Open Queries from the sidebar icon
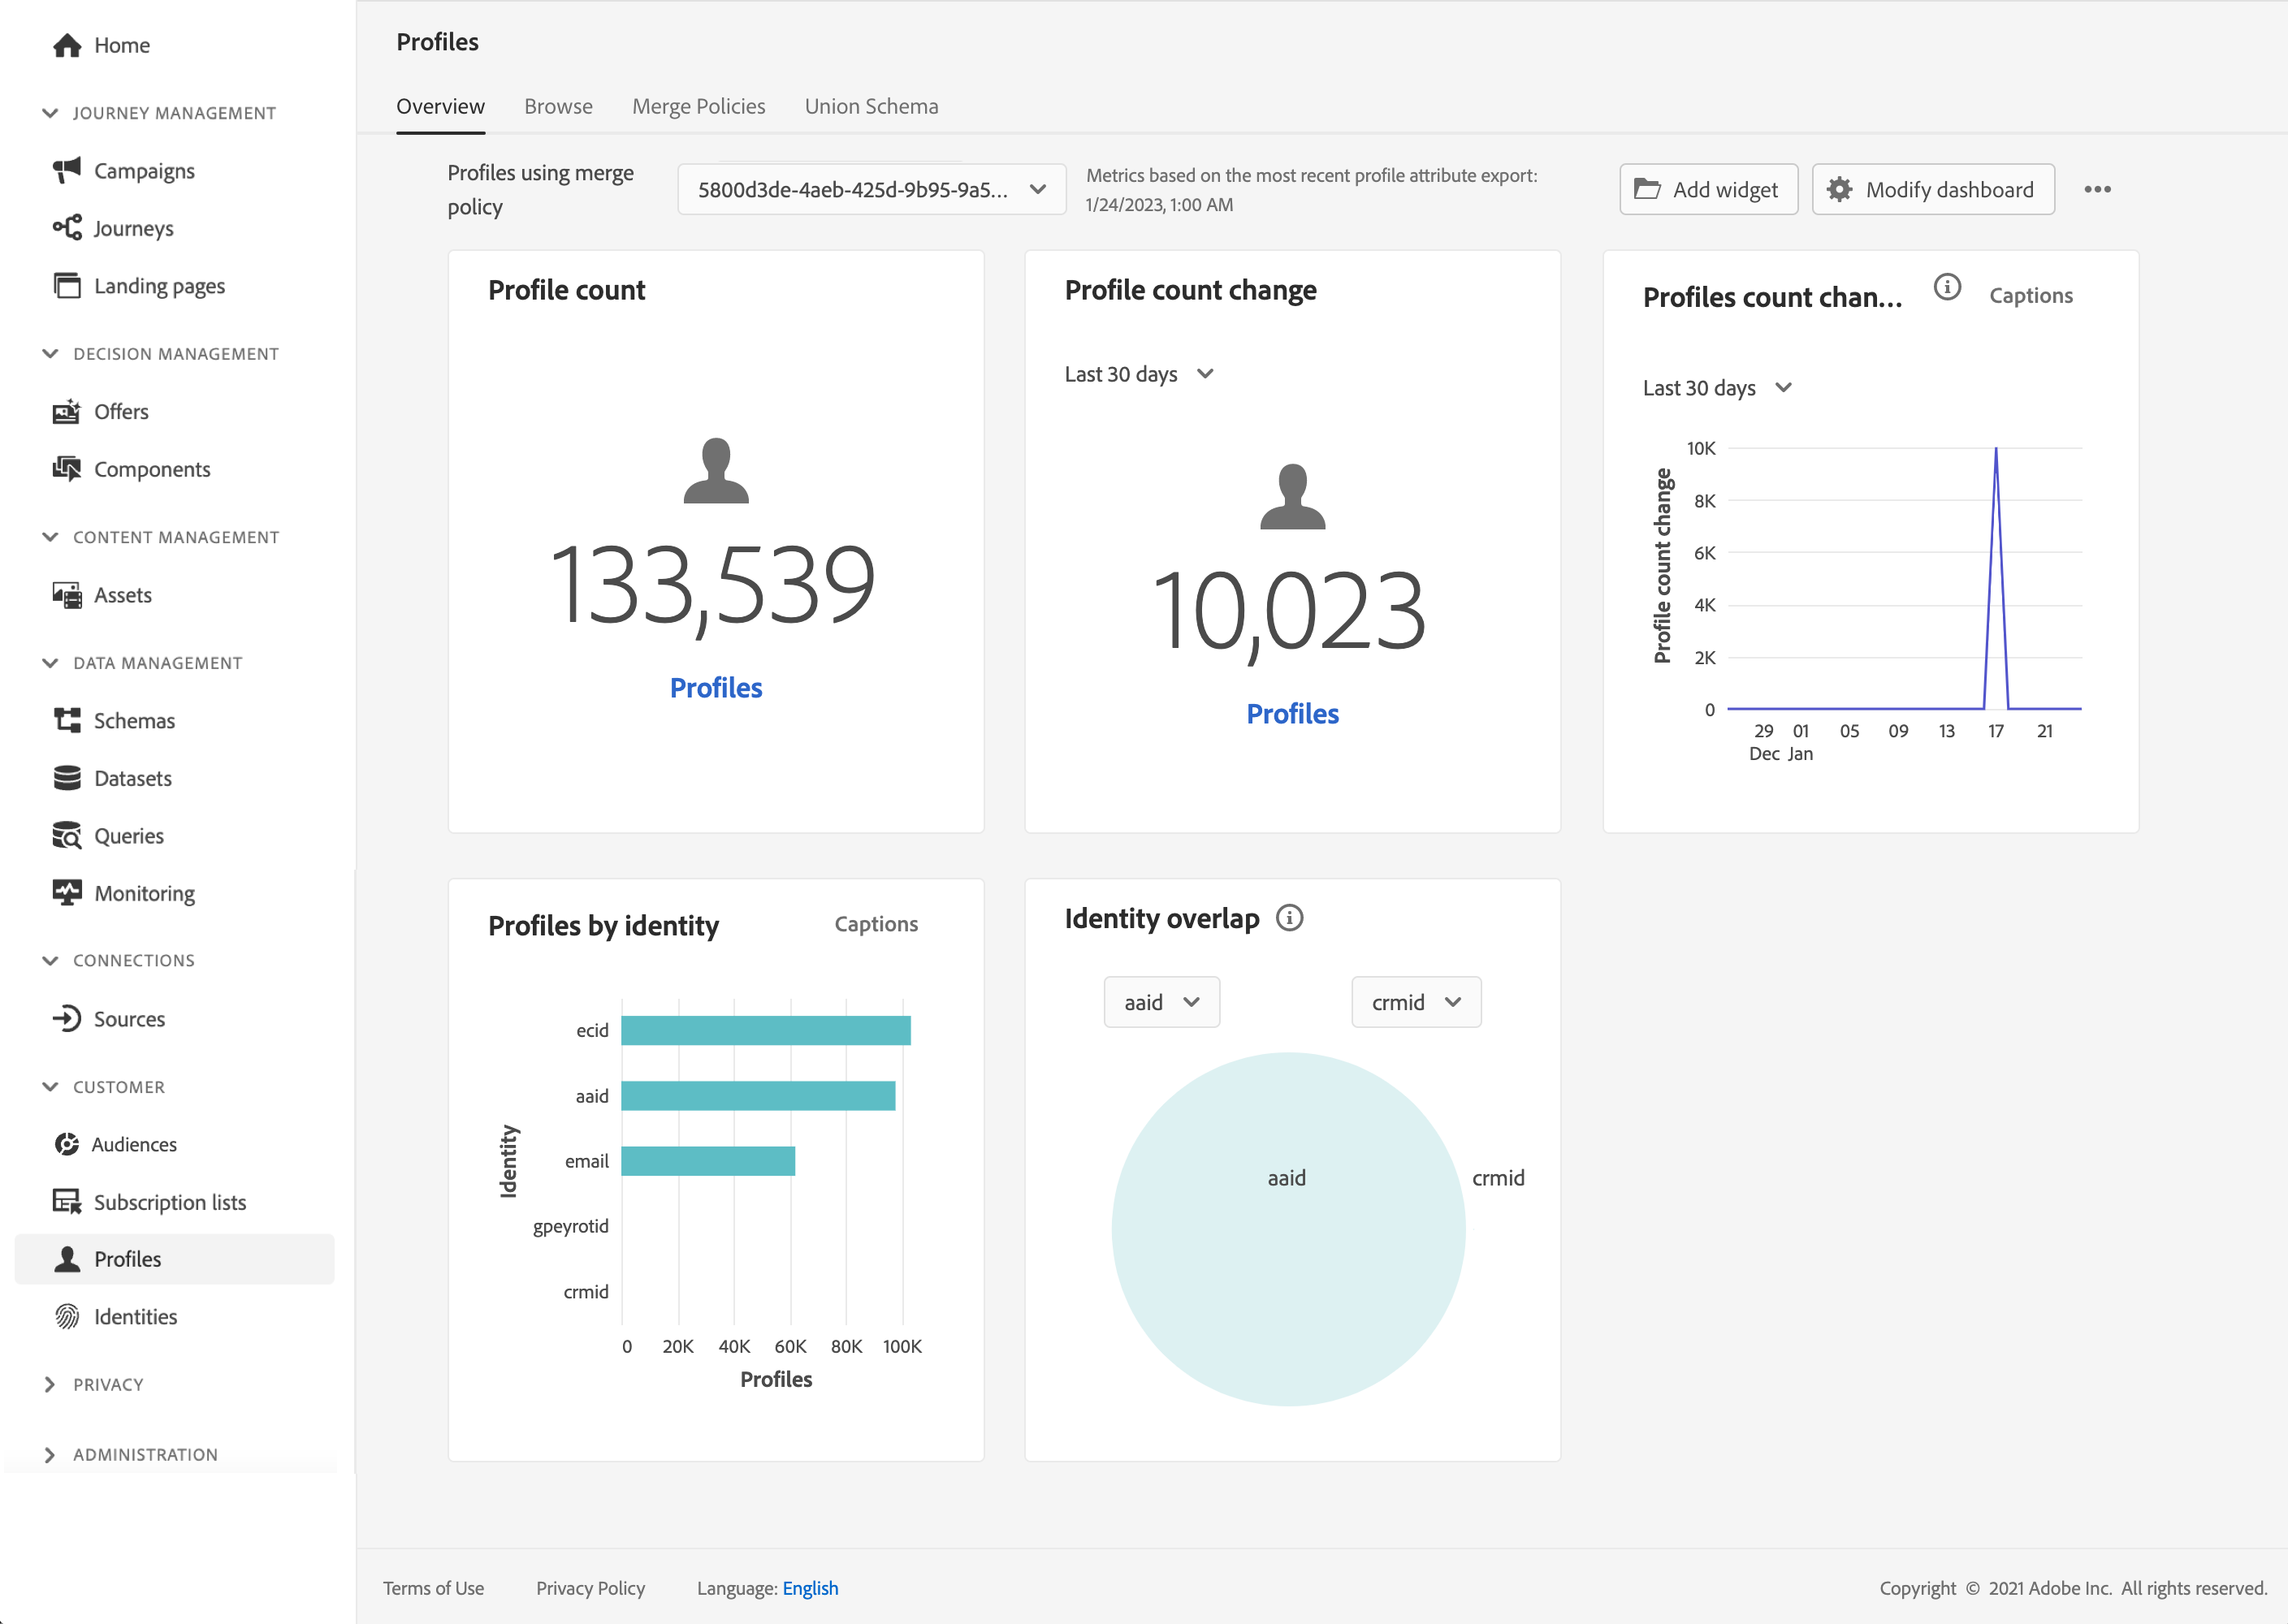Viewport: 2288px width, 1624px height. 67,836
